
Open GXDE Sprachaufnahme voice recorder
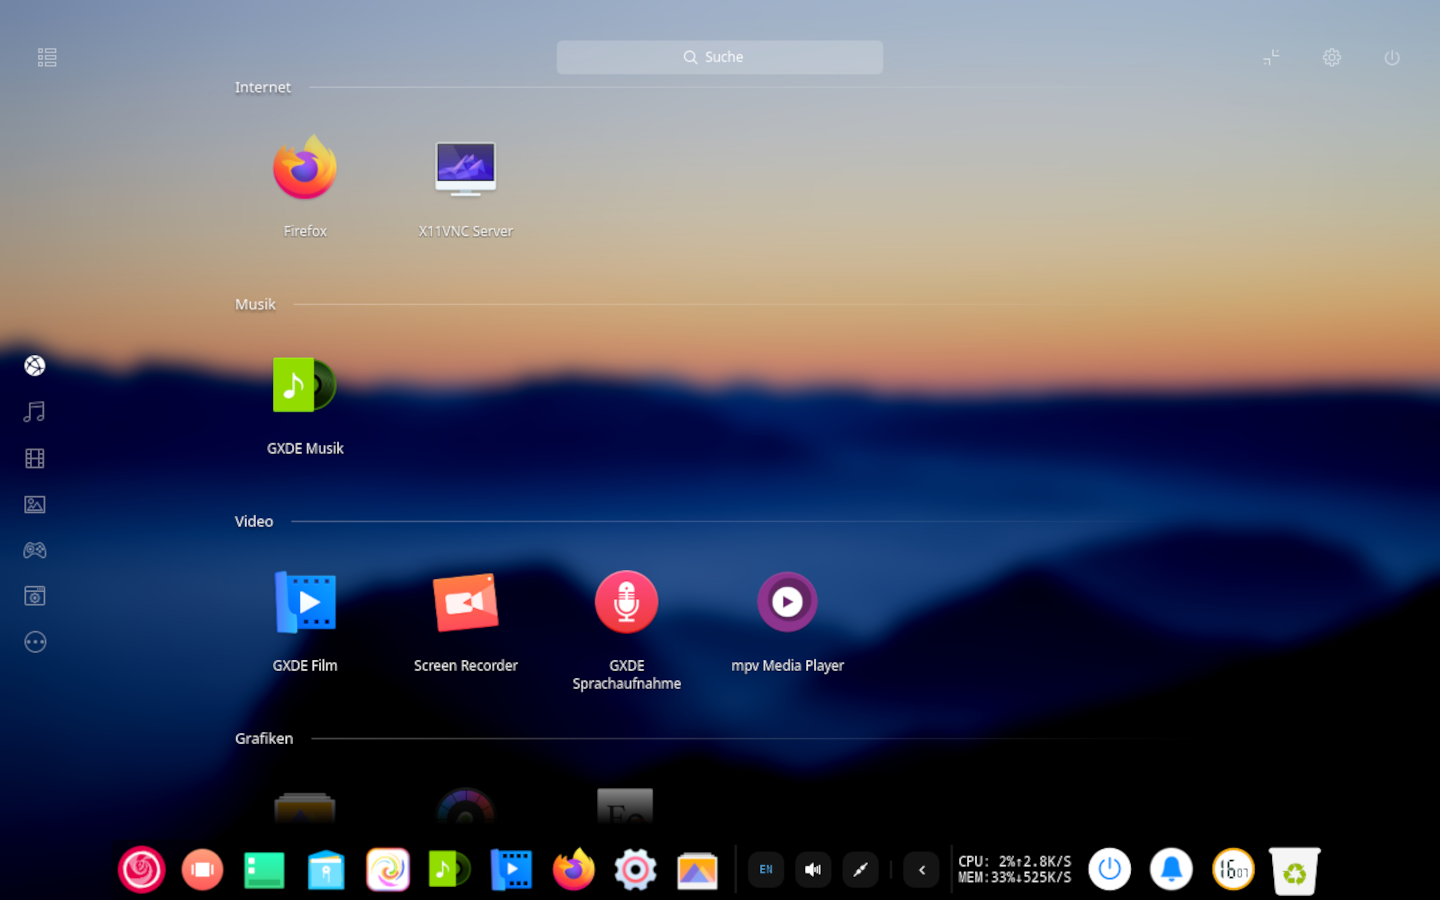coord(626,603)
